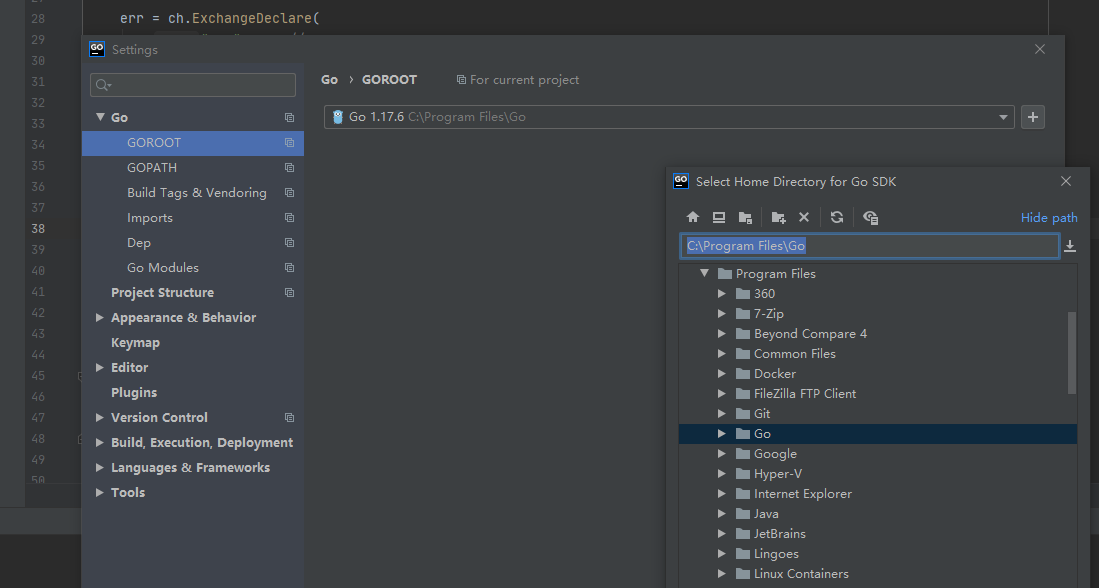The height and width of the screenshot is (588, 1099).
Task: Expand Appearance & Behavior settings
Action: [100, 317]
